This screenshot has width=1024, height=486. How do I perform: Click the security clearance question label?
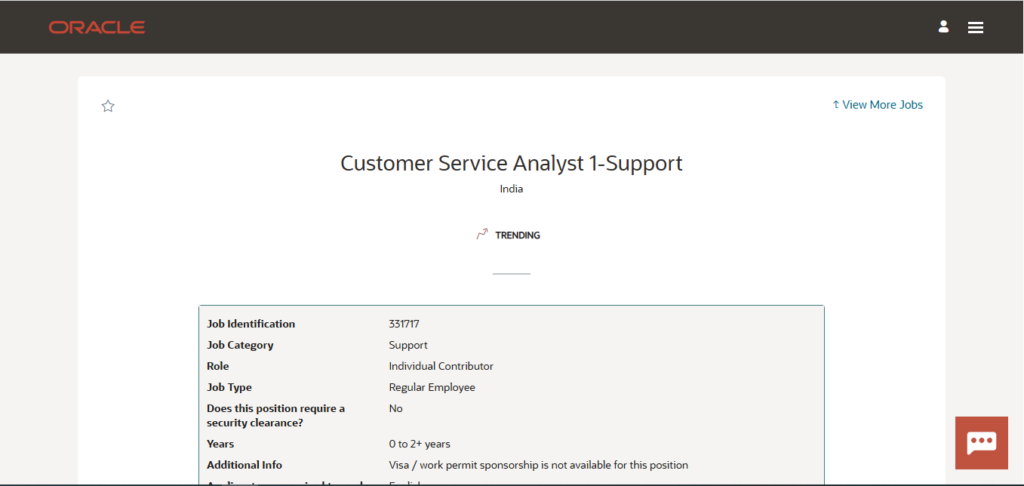tap(276, 415)
